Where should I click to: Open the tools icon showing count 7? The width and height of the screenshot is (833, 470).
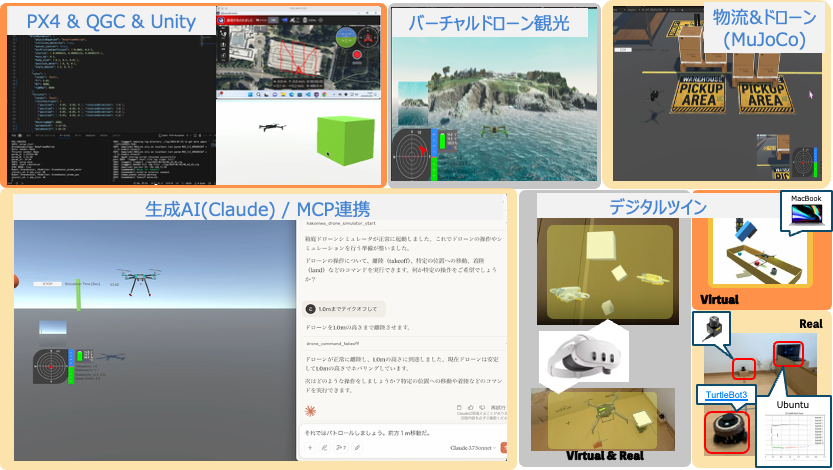point(341,448)
